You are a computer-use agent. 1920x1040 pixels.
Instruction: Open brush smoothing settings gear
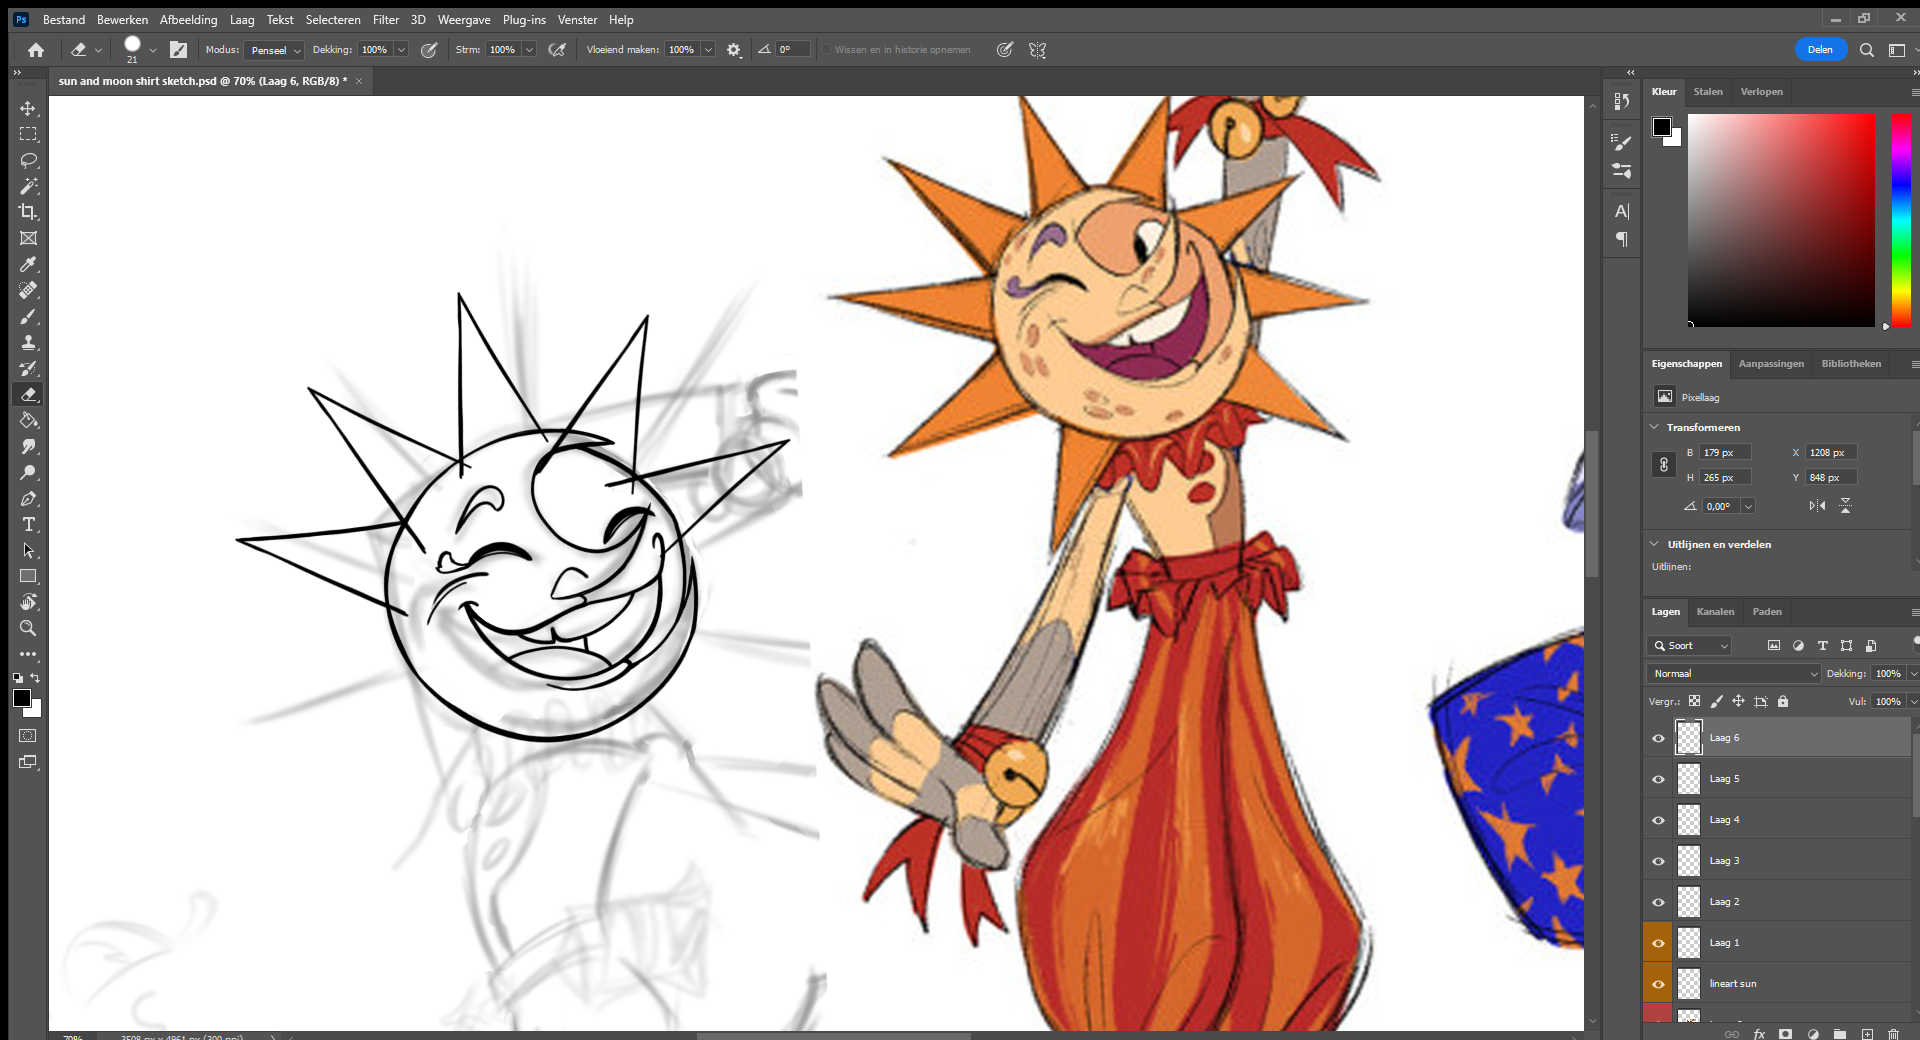pos(734,50)
